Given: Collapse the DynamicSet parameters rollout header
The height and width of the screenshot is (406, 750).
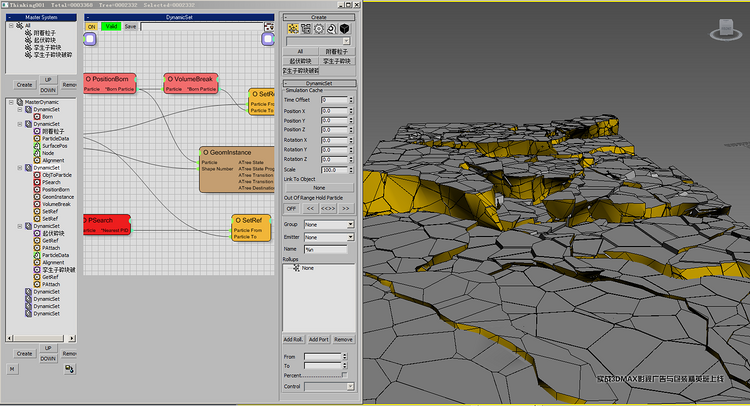Looking at the screenshot, I should pyautogui.click(x=319, y=83).
